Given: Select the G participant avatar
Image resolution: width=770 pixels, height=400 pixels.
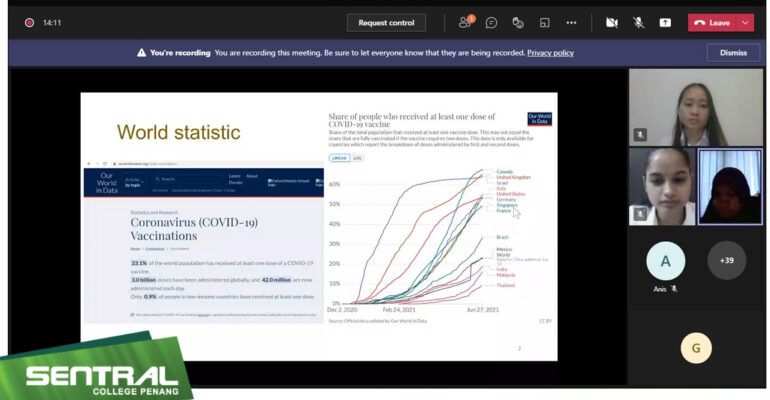Looking at the screenshot, I should coord(696,348).
